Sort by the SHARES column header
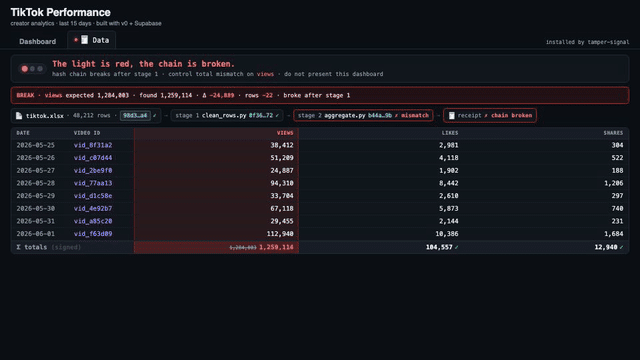This screenshot has width=640, height=360. 613,133
